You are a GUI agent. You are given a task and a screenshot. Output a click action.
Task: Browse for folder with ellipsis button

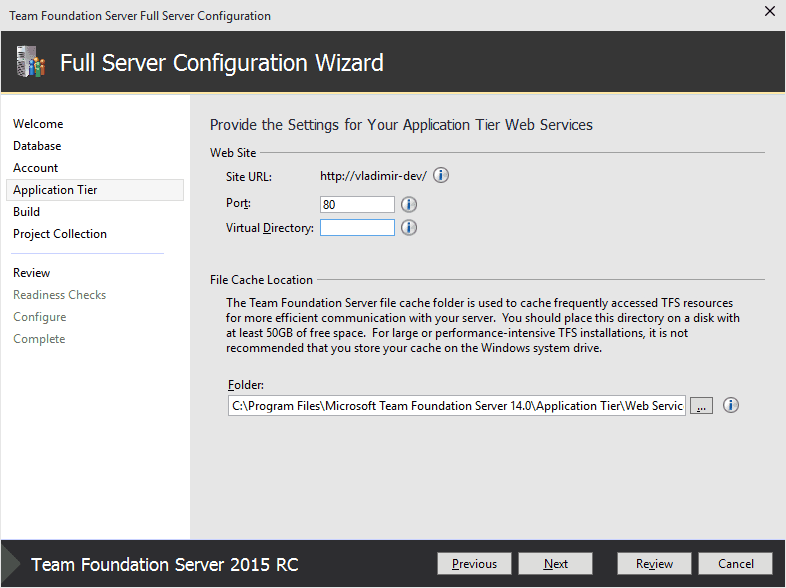click(702, 406)
